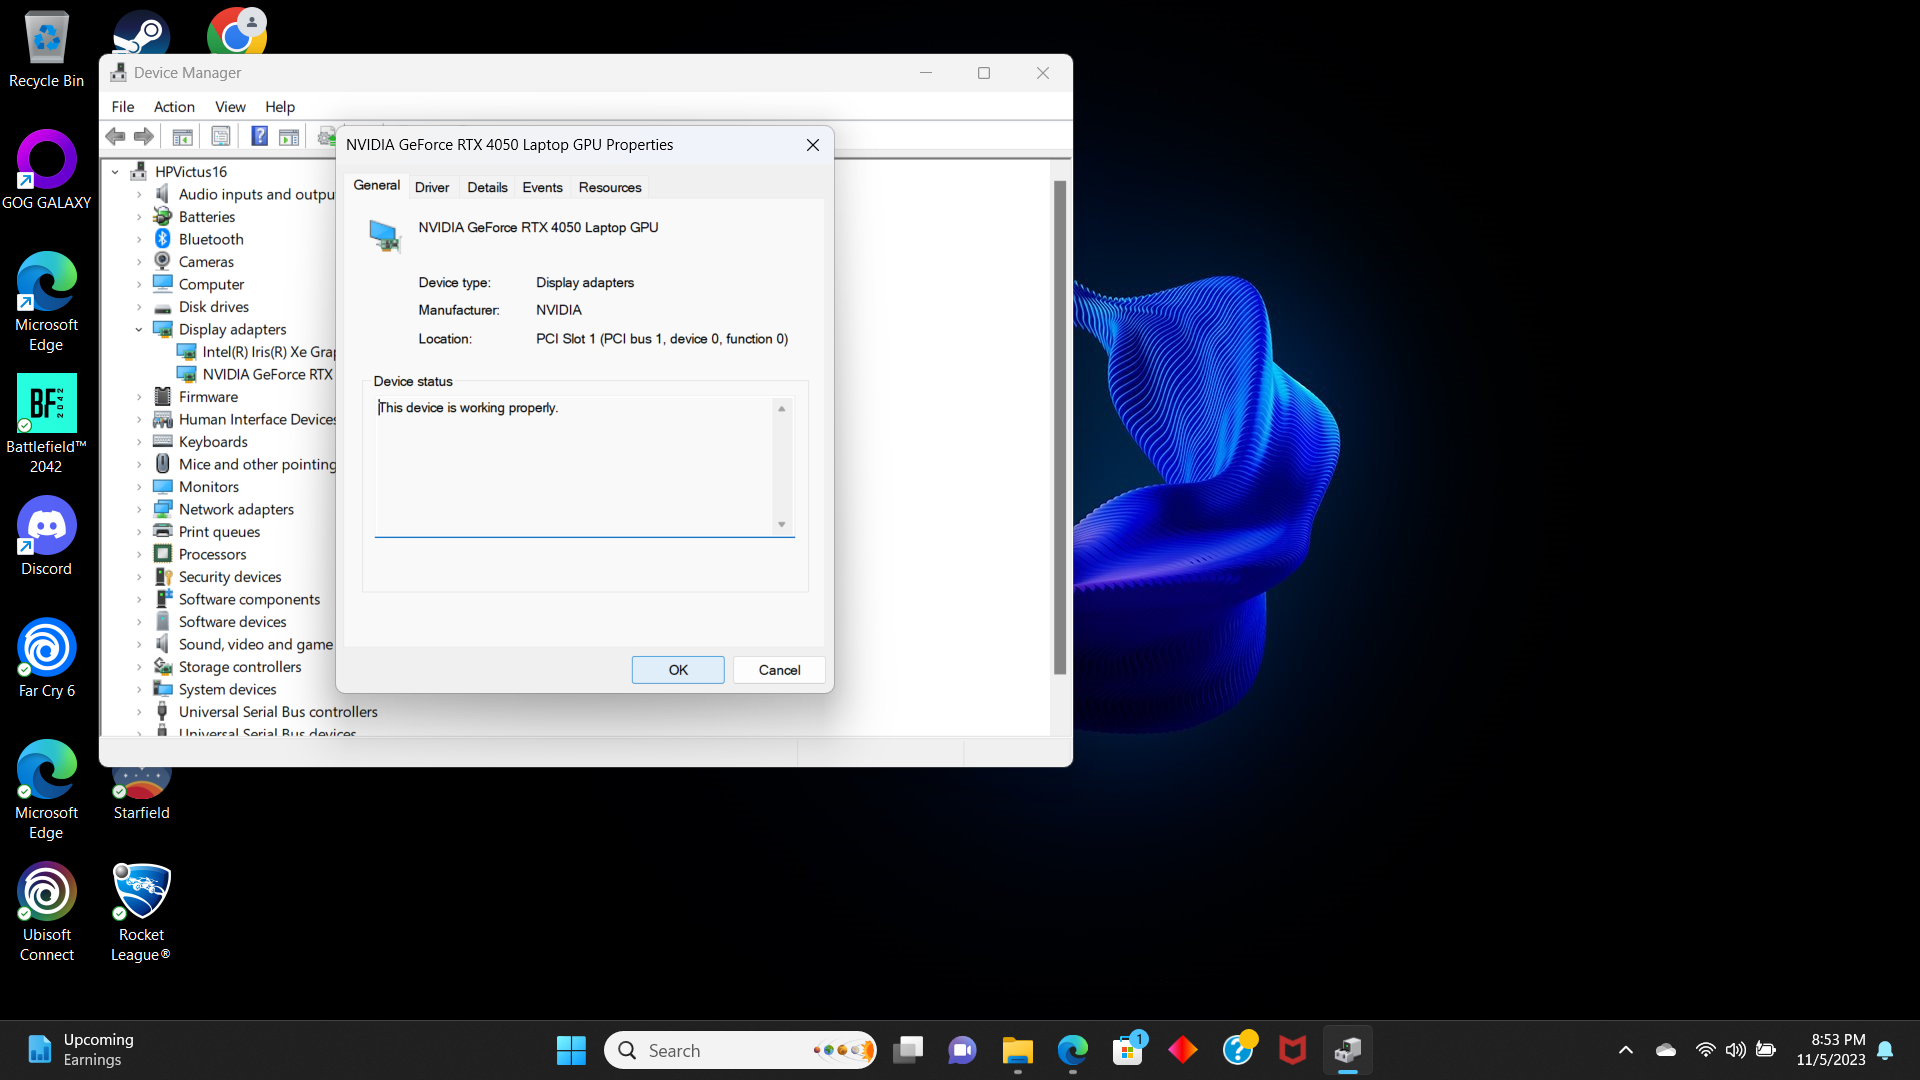Click the Device Manager back navigation icon
Viewport: 1920px width, 1080px height.
[x=115, y=137]
